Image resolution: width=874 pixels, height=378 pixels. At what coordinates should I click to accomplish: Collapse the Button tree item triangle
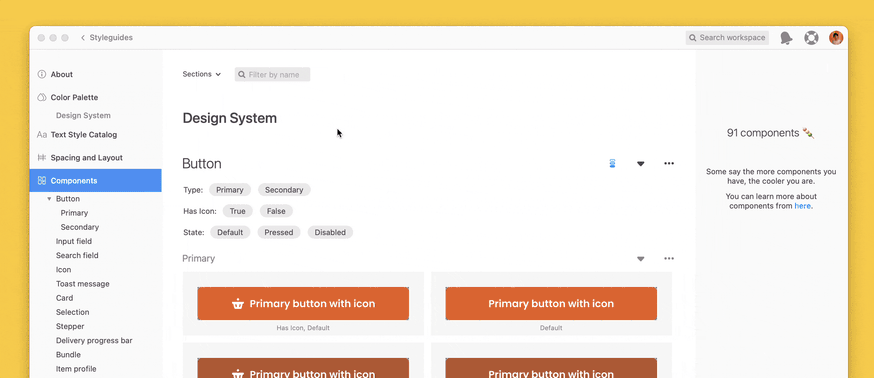[x=50, y=198]
